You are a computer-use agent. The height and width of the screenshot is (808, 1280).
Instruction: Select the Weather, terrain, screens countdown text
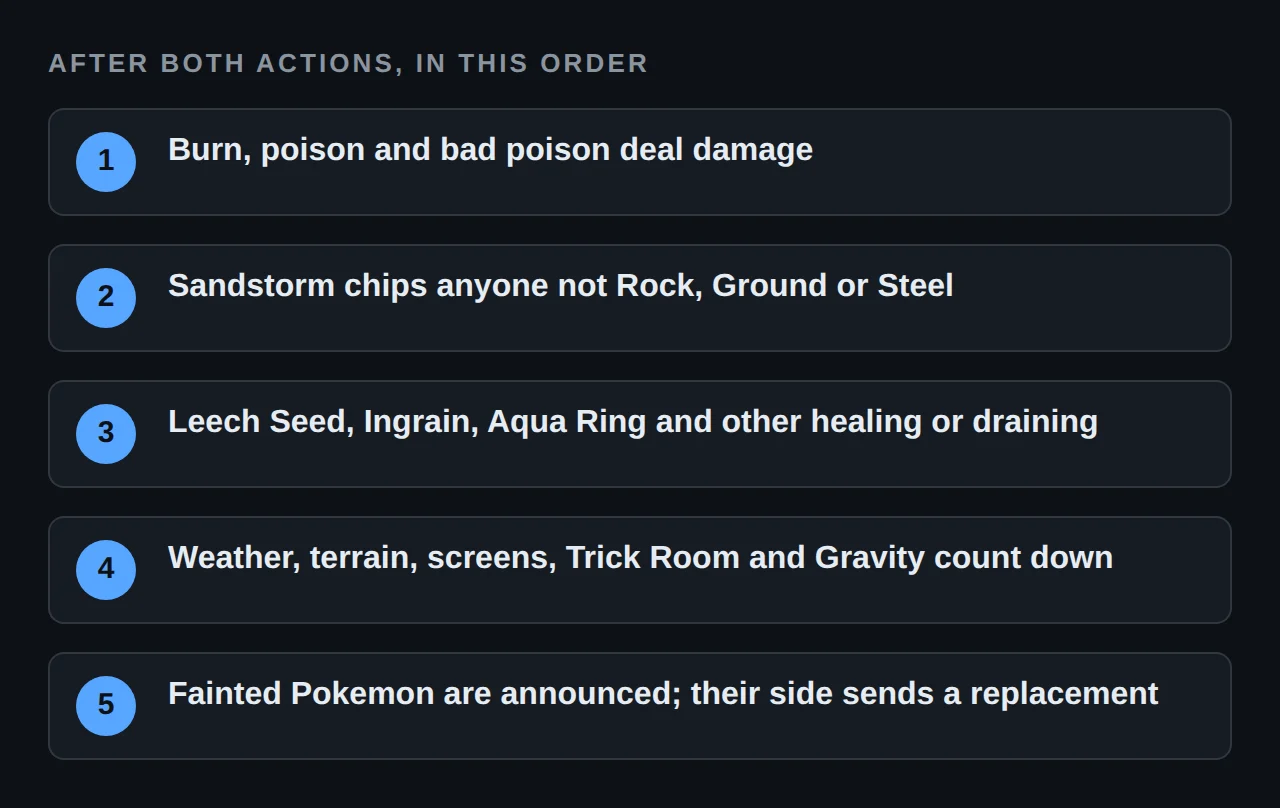[x=640, y=558]
